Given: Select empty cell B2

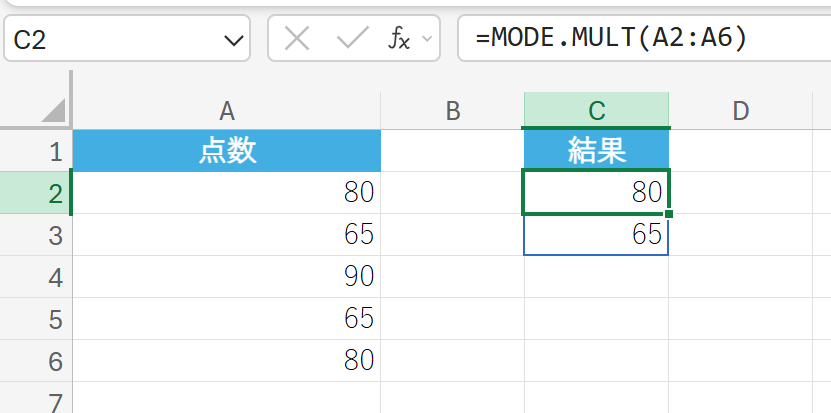Looking at the screenshot, I should point(452,193).
